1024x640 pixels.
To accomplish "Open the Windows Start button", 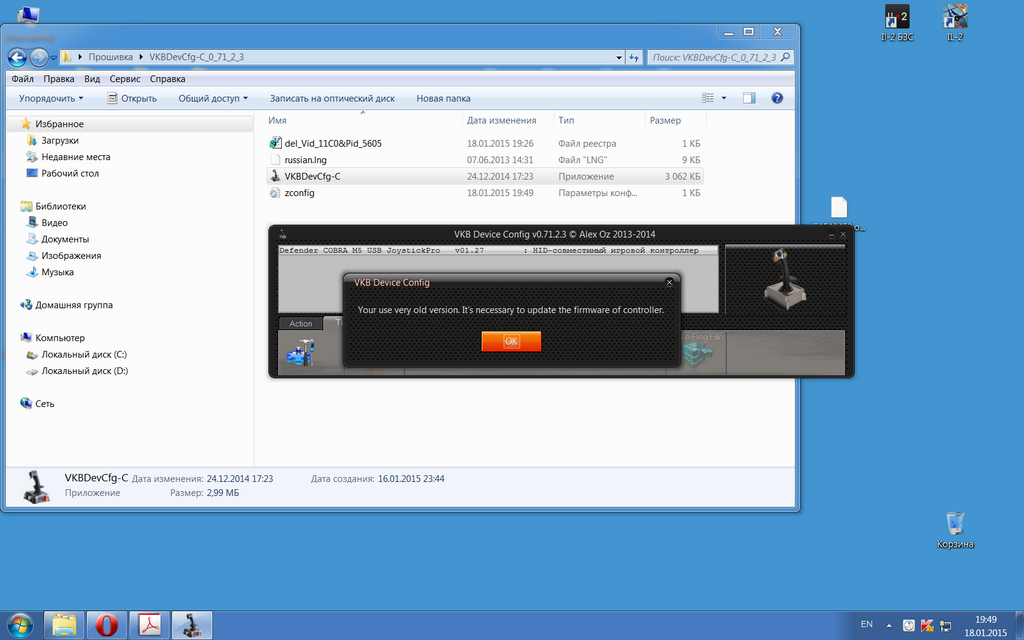I will (x=20, y=626).
